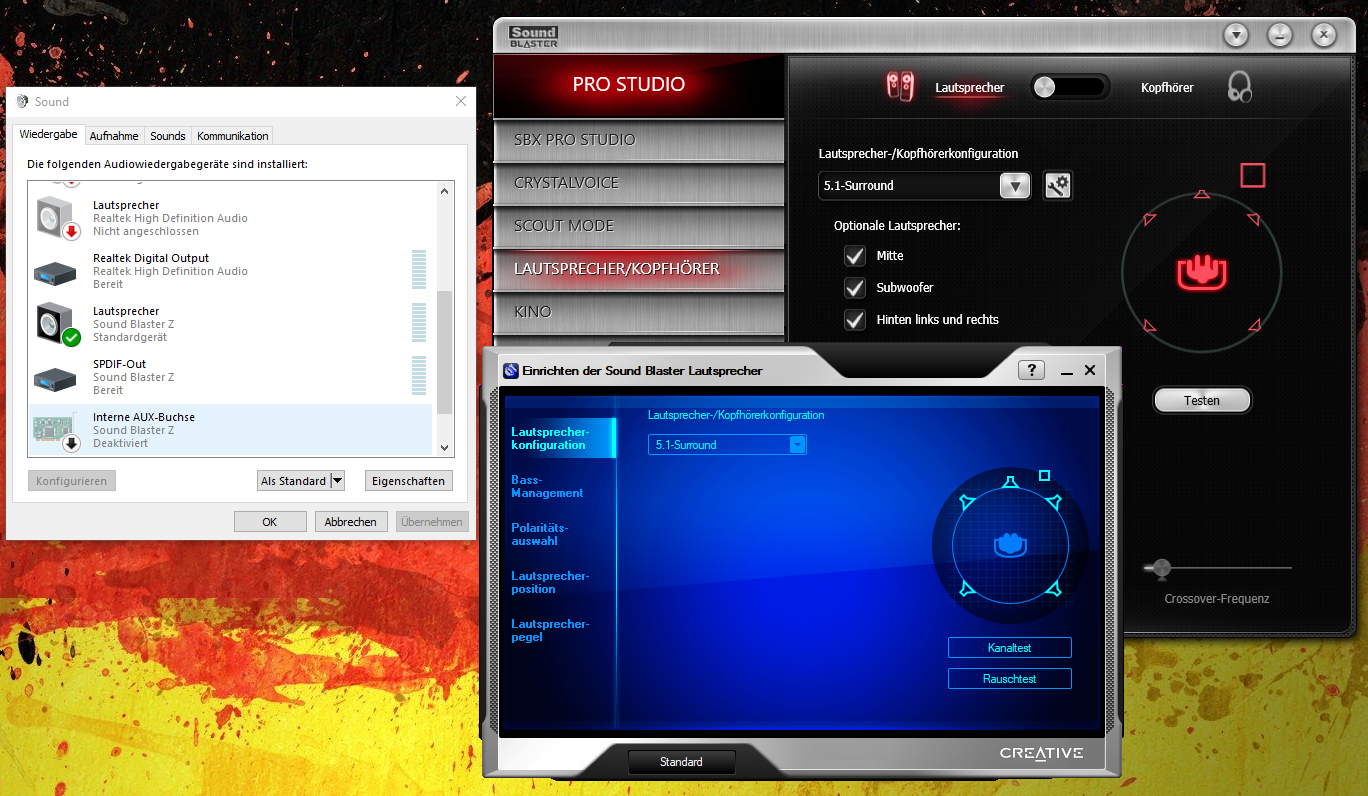Image resolution: width=1368 pixels, height=796 pixels.
Task: Click the Crossover-Frequenz slider handle
Action: [x=1161, y=568]
